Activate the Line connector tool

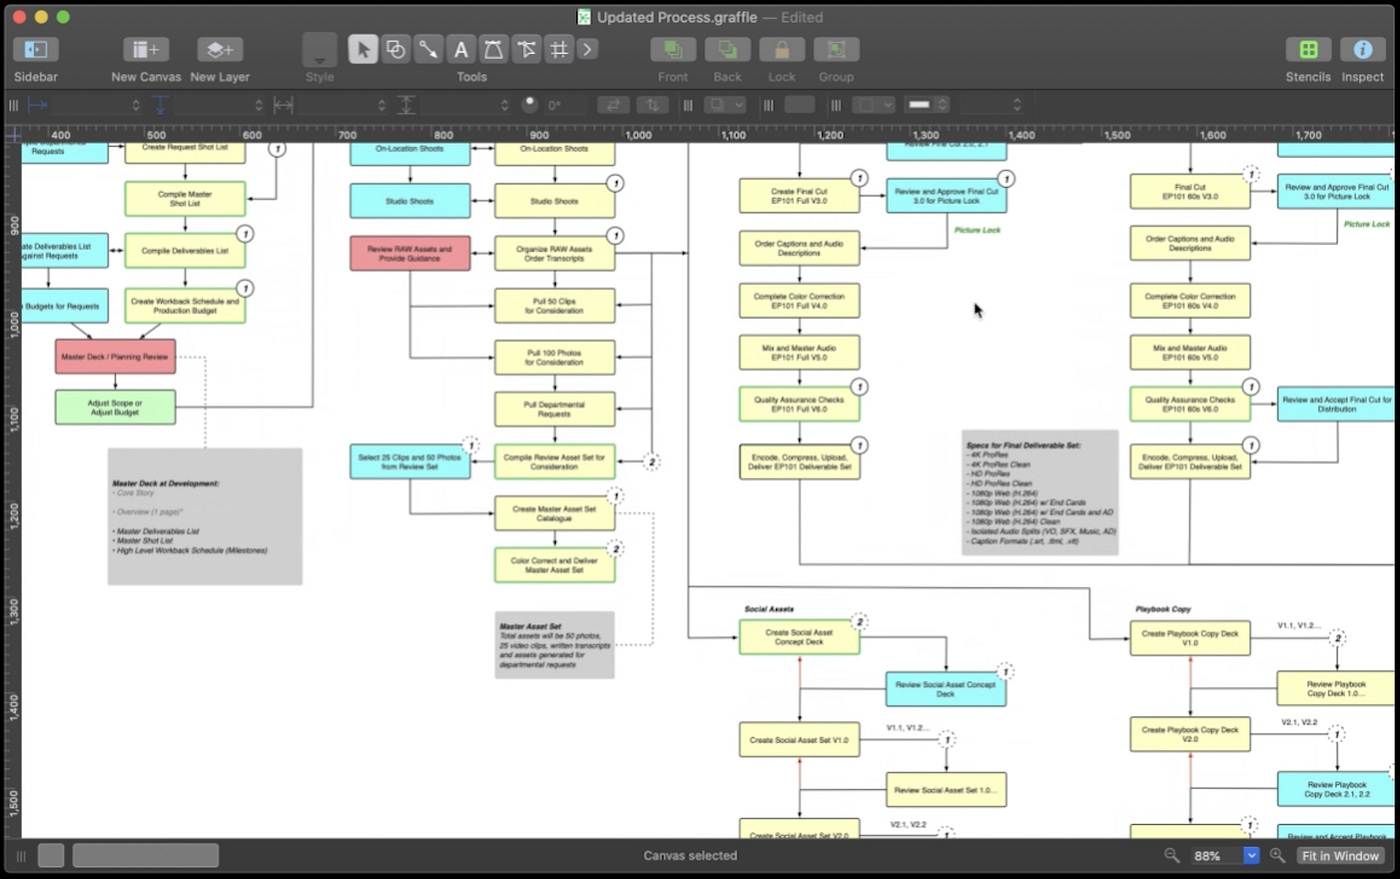pos(428,49)
